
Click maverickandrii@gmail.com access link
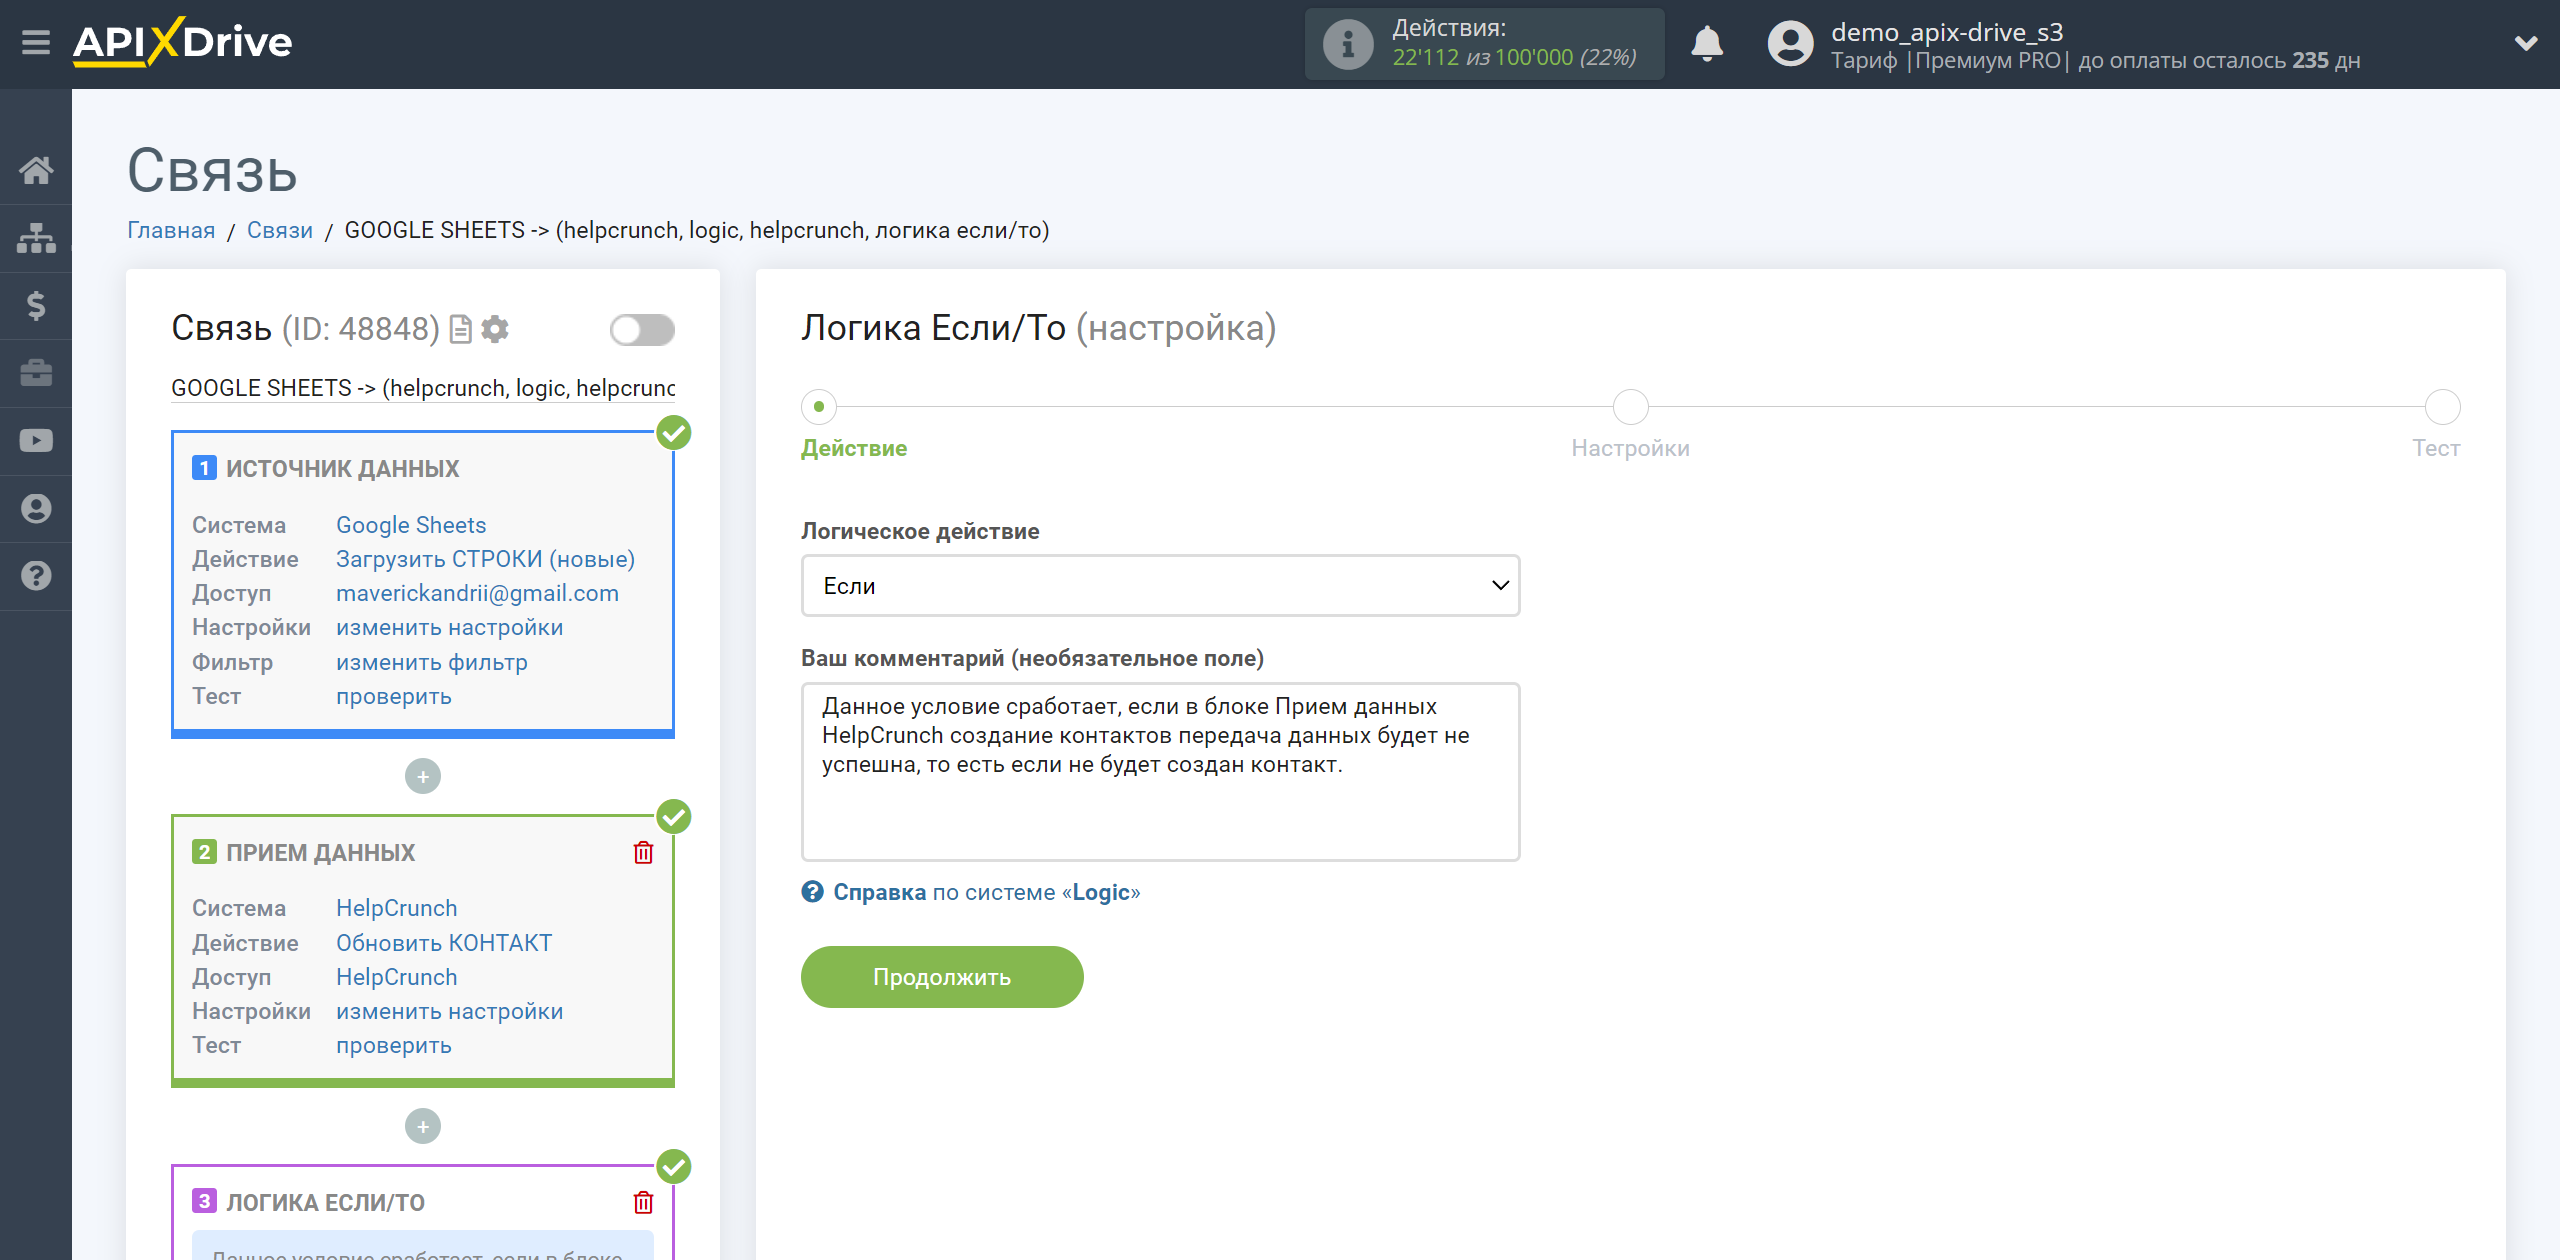point(477,593)
